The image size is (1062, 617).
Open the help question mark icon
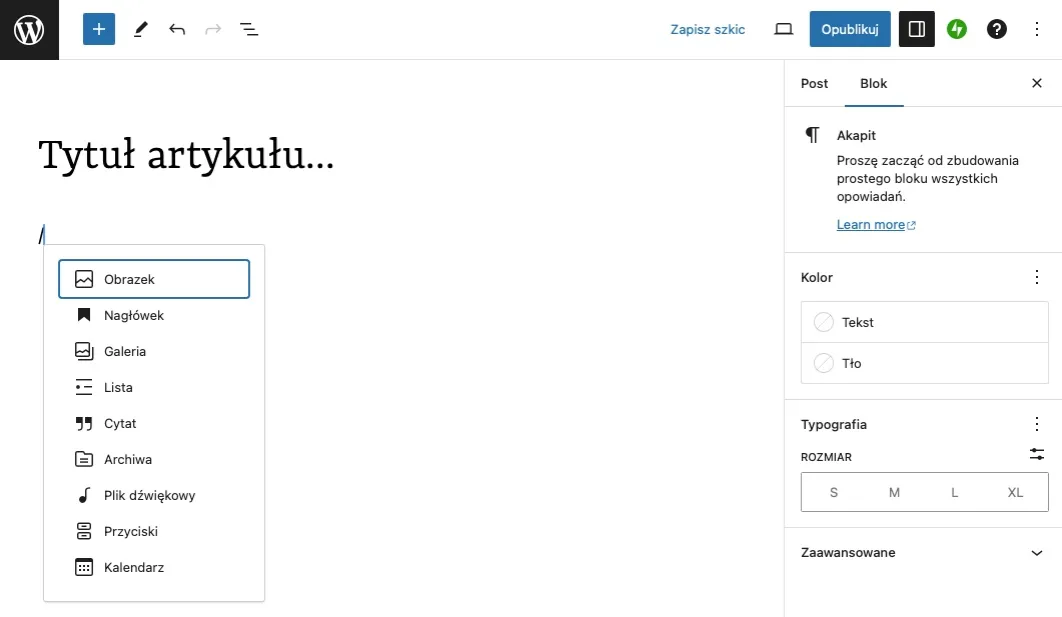pyautogui.click(x=996, y=29)
